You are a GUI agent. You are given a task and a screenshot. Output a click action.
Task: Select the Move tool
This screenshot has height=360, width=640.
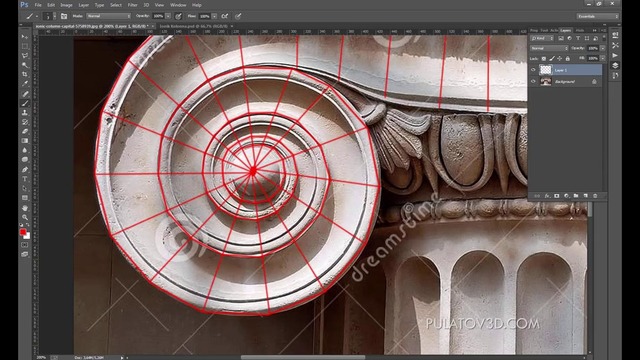(24, 37)
